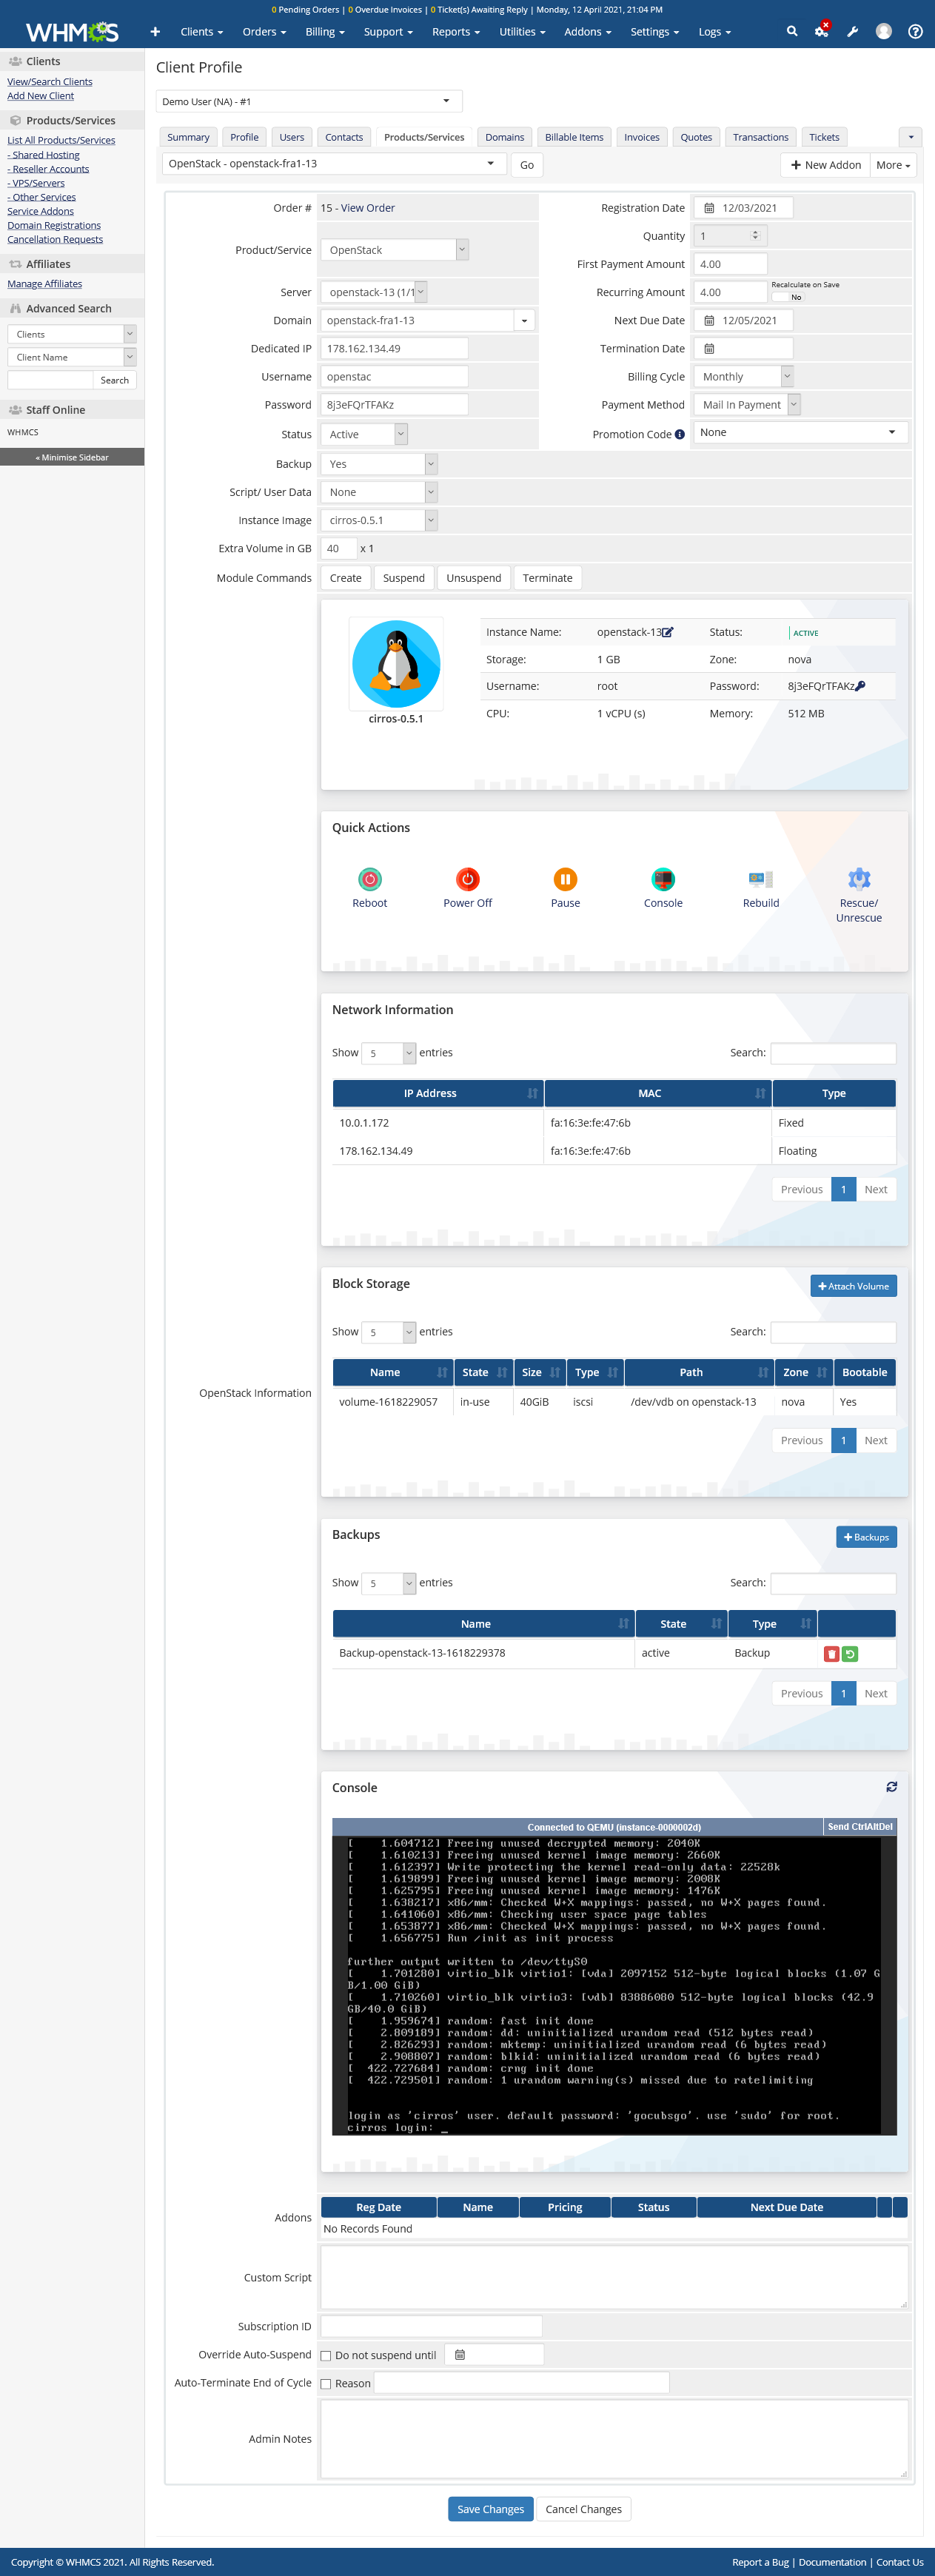Check Auto-Terminate Reason checkbox

tap(326, 2384)
